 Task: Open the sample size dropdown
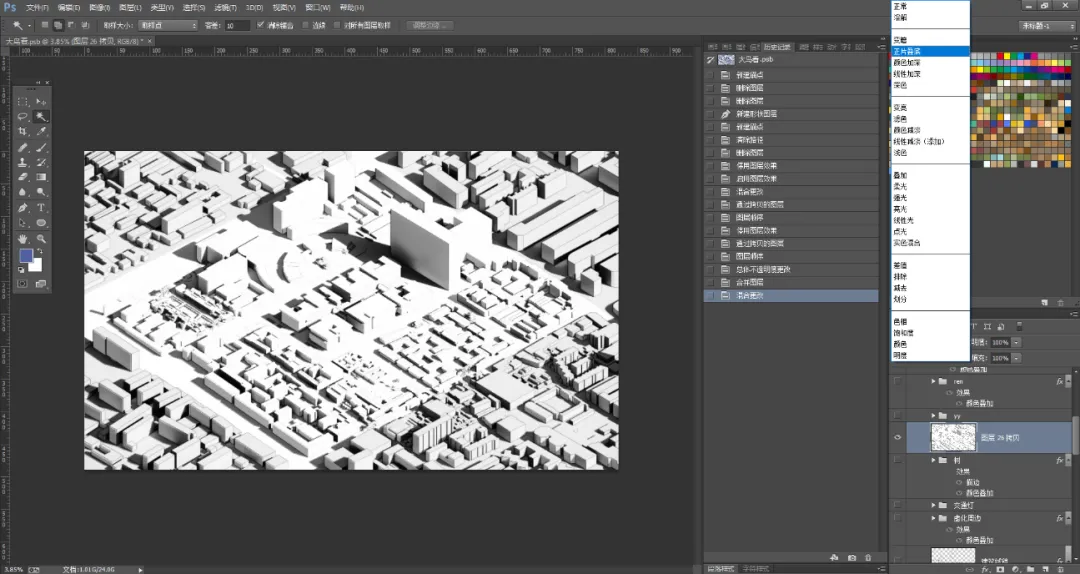click(168, 25)
